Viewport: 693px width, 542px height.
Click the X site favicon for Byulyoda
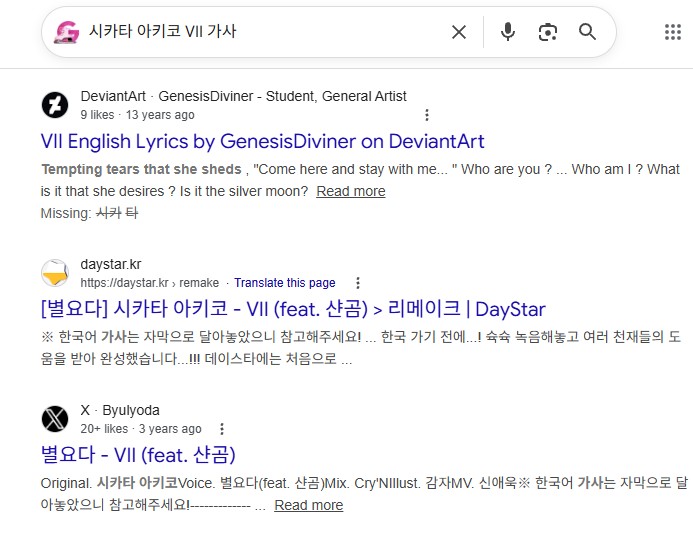(55, 419)
